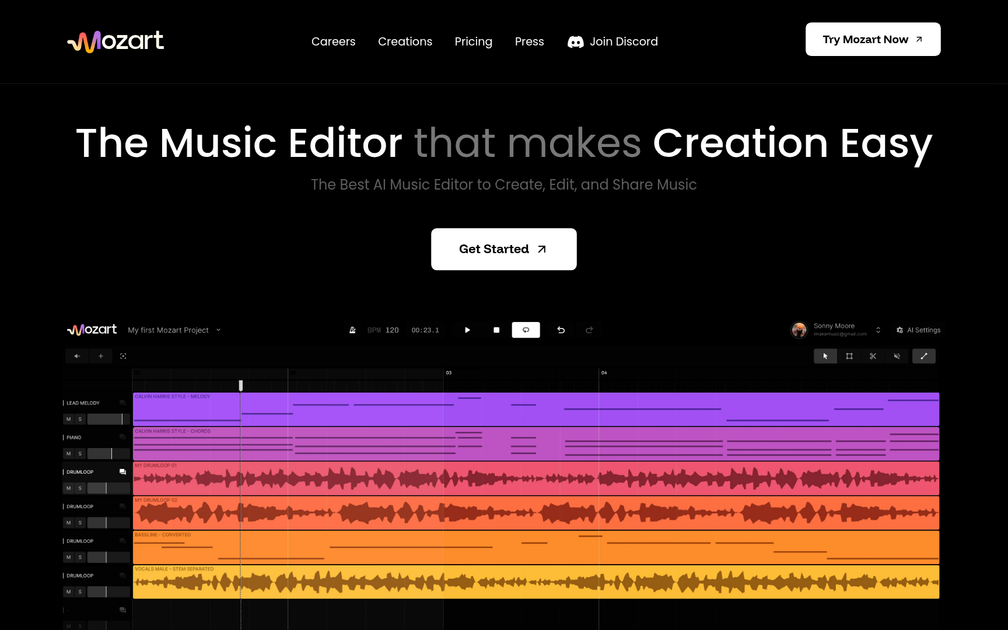Image resolution: width=1008 pixels, height=630 pixels.
Task: Activate the draw/pen tool on the toolbar
Action: (924, 356)
